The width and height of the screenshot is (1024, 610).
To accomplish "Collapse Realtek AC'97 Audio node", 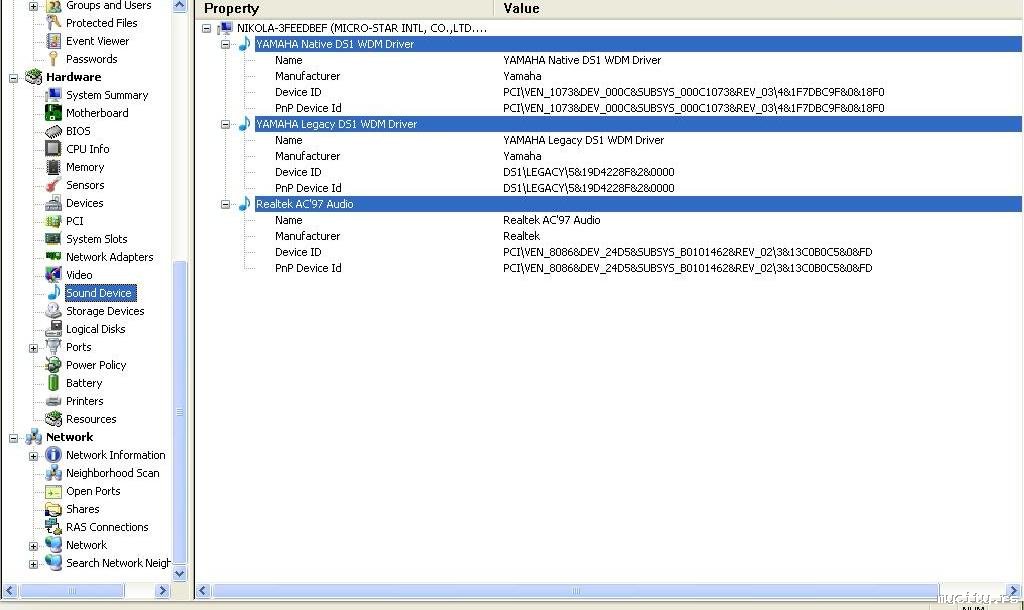I will (x=225, y=204).
